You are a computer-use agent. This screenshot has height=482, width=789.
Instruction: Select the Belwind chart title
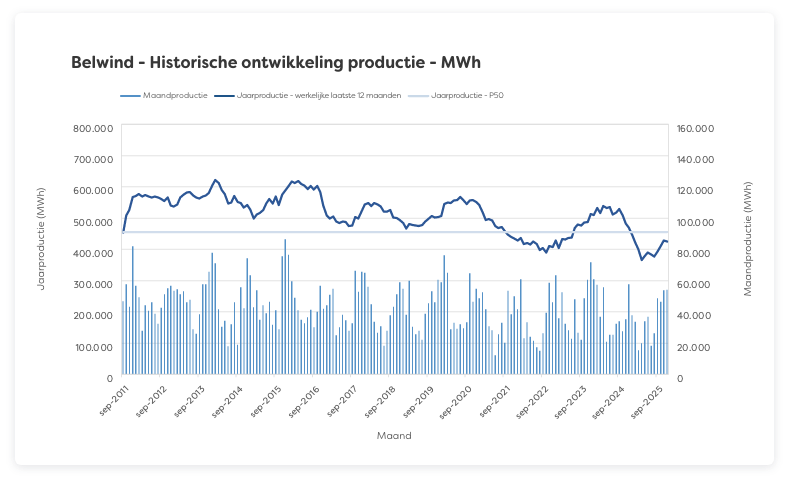276,62
